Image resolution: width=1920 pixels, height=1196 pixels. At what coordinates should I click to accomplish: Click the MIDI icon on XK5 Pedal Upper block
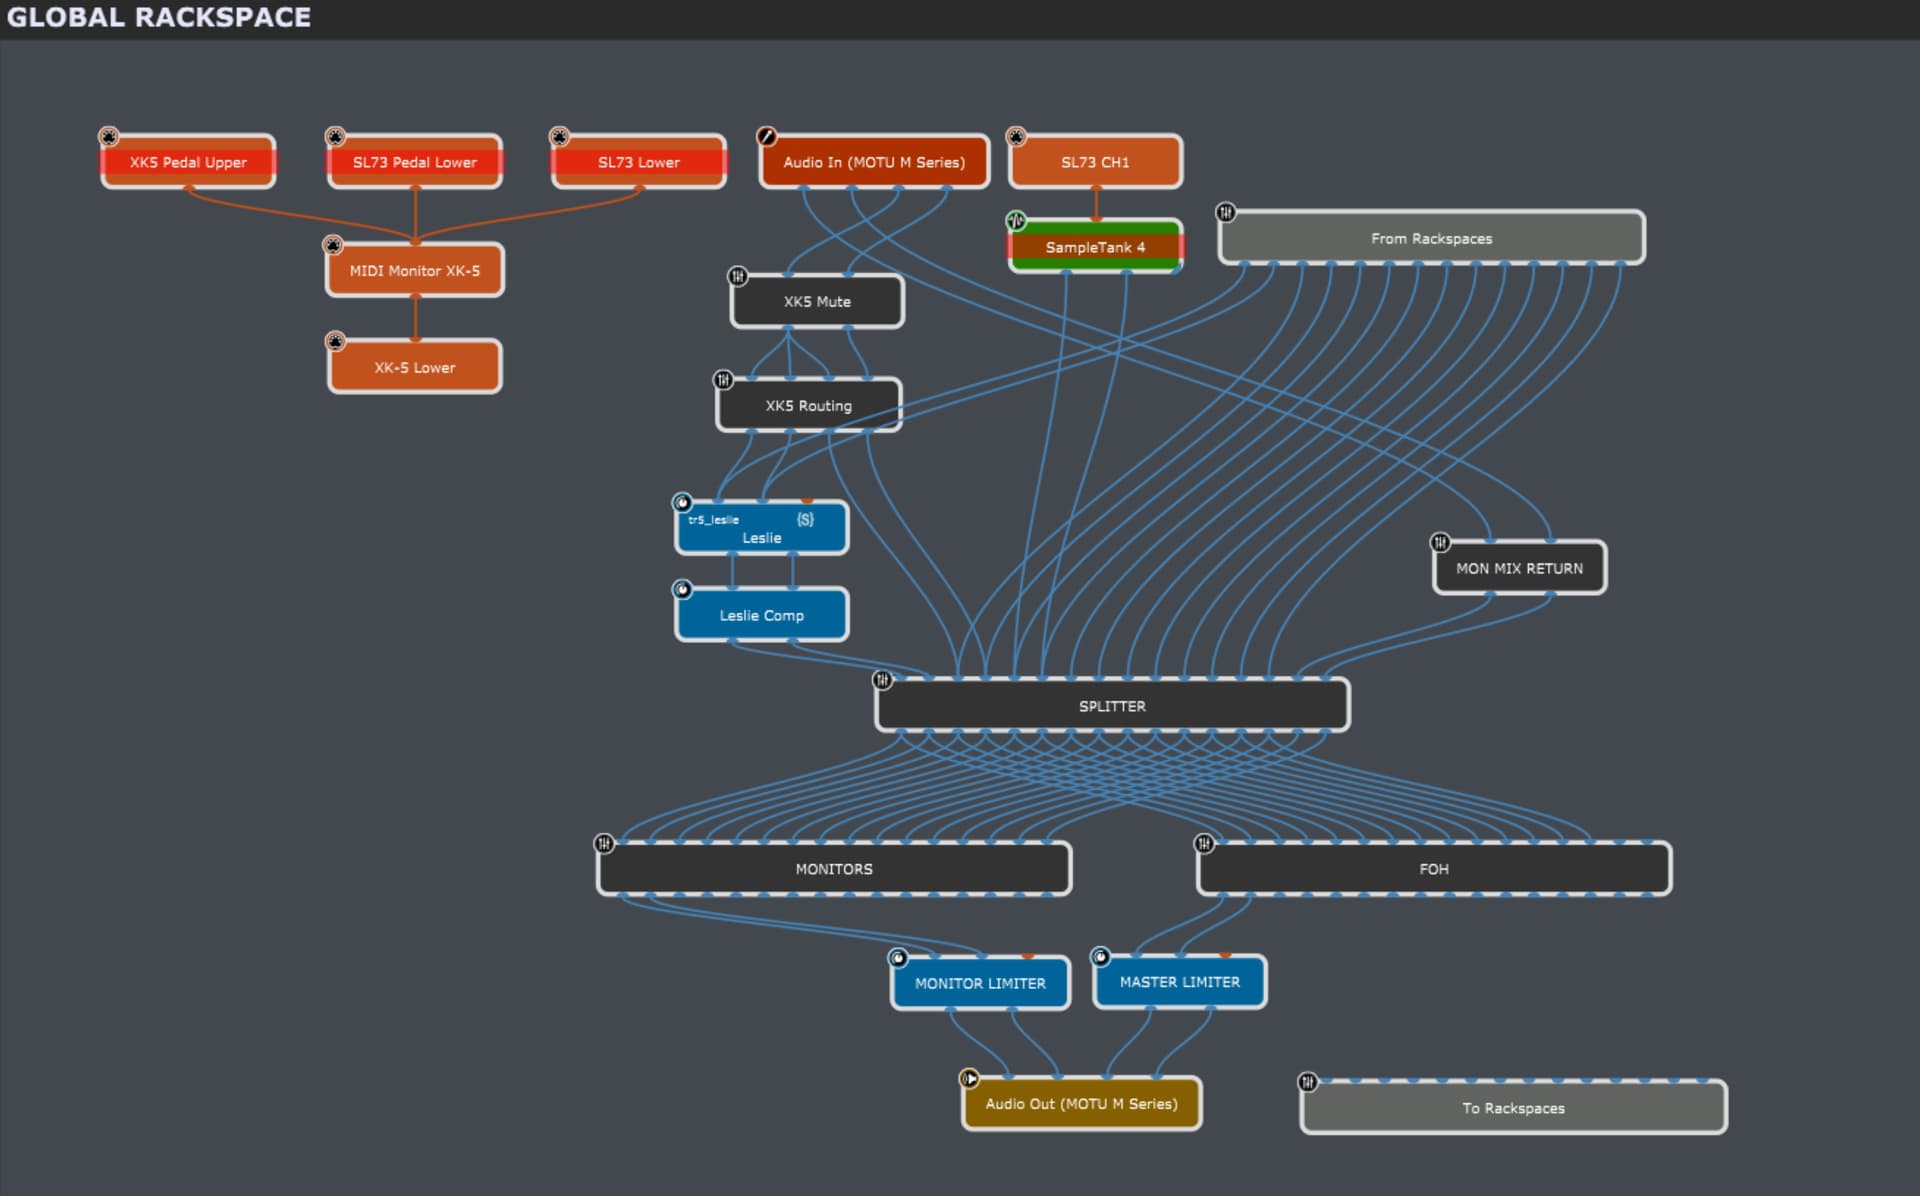tap(108, 136)
